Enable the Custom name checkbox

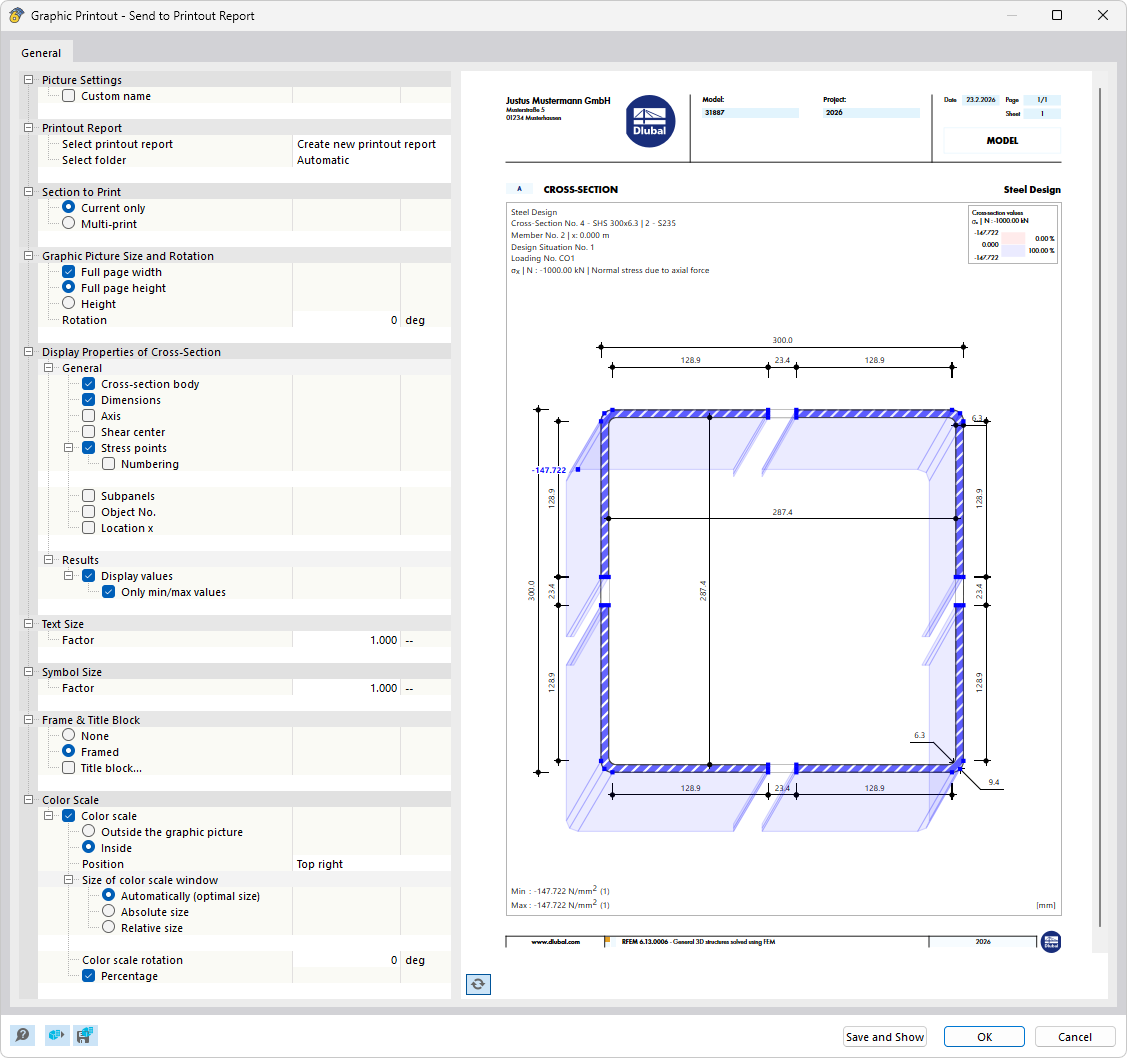coord(67,95)
